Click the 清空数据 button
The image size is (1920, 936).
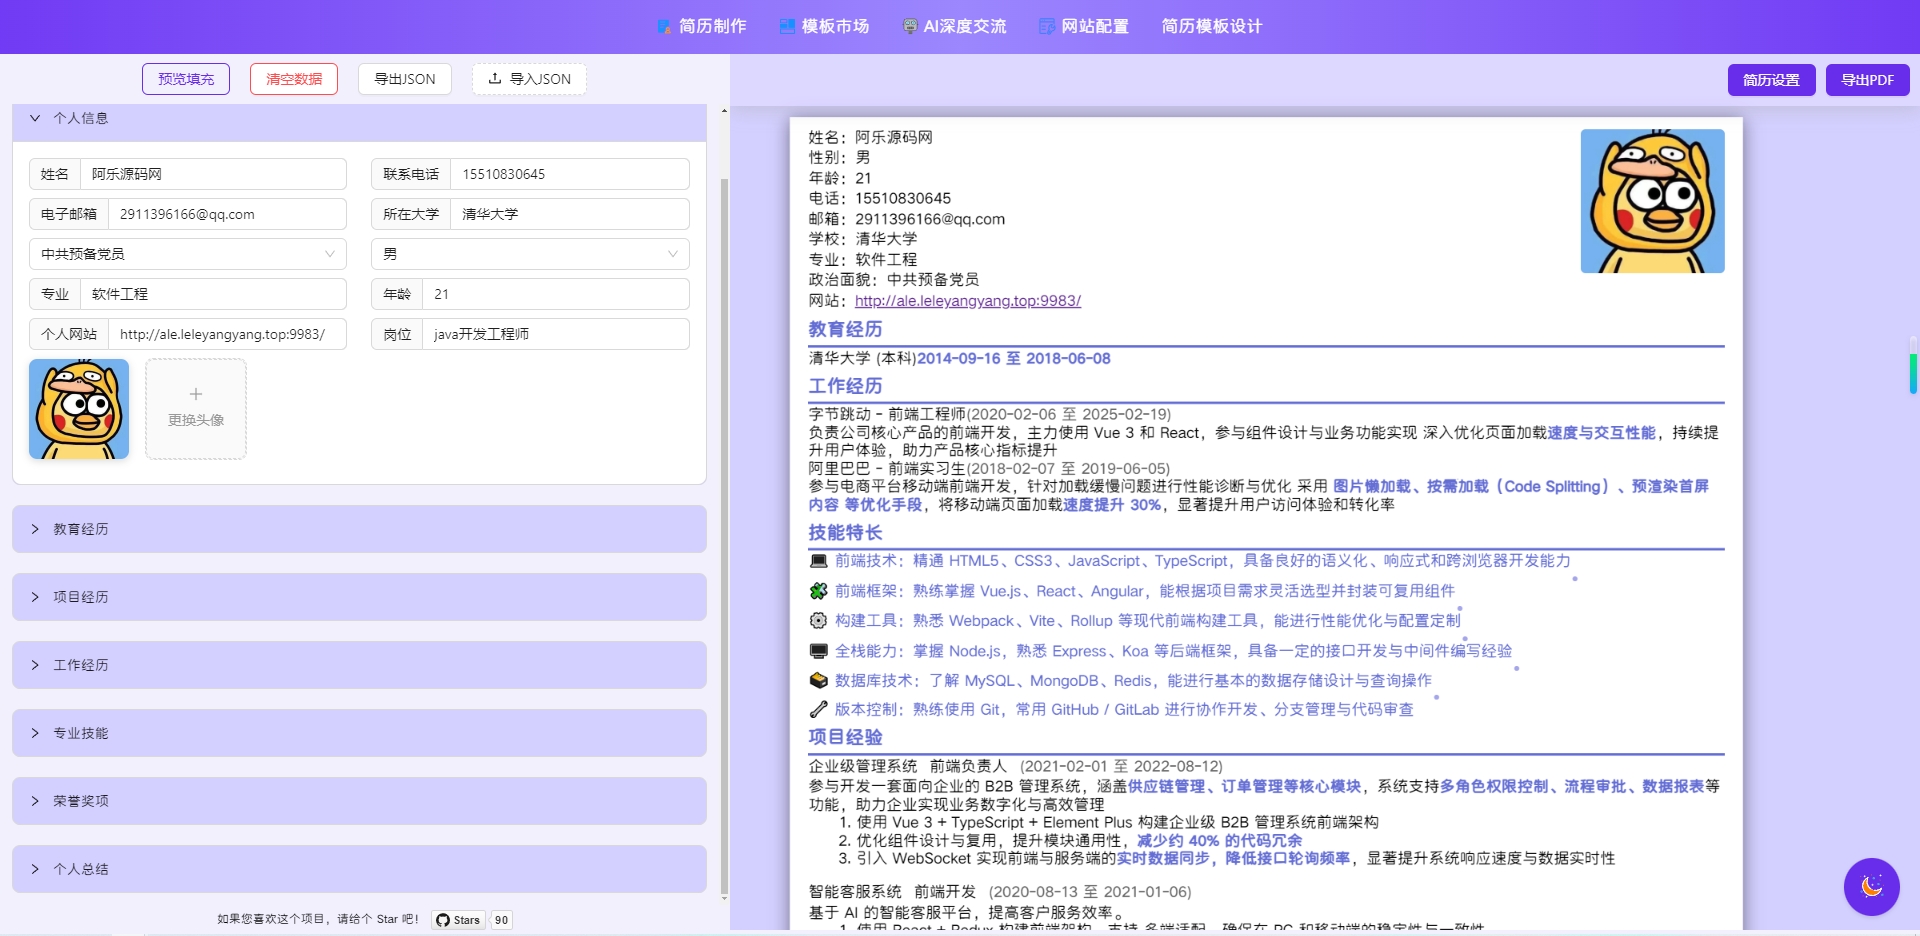point(294,79)
